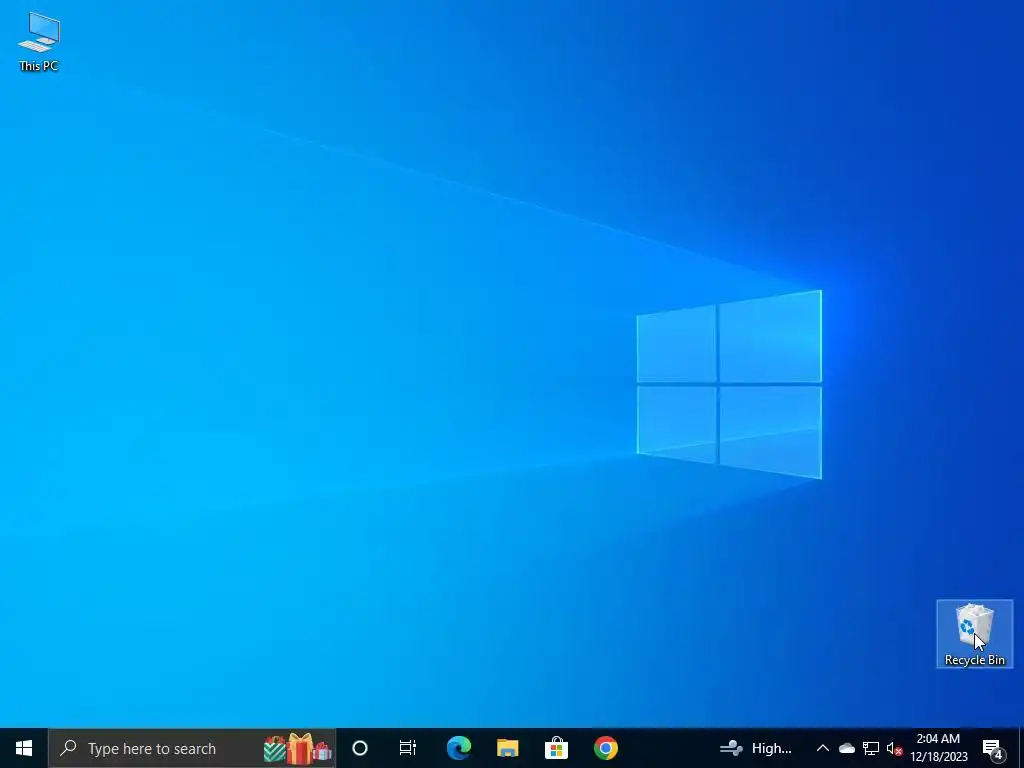This screenshot has height=768, width=1024.
Task: Click the OneDrive cloud tray icon
Action: [847, 748]
